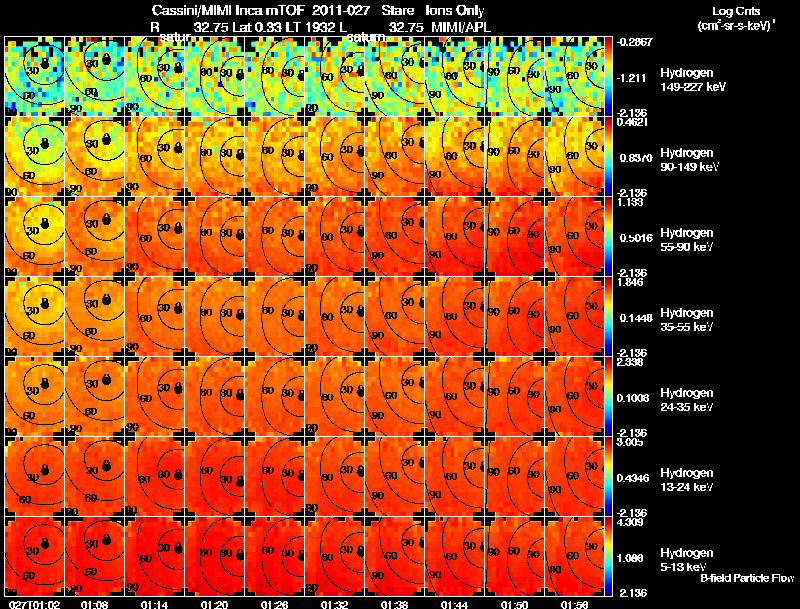The height and width of the screenshot is (609, 800).
Task: Click the color bar beside 24-35 keV row
Action: (x=608, y=396)
